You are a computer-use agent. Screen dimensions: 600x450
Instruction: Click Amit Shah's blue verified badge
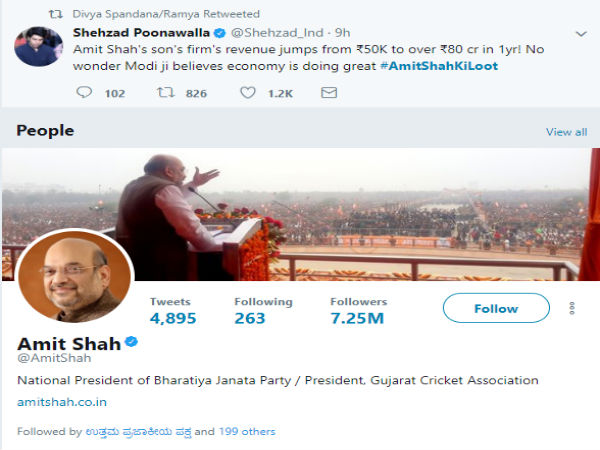click(x=131, y=343)
